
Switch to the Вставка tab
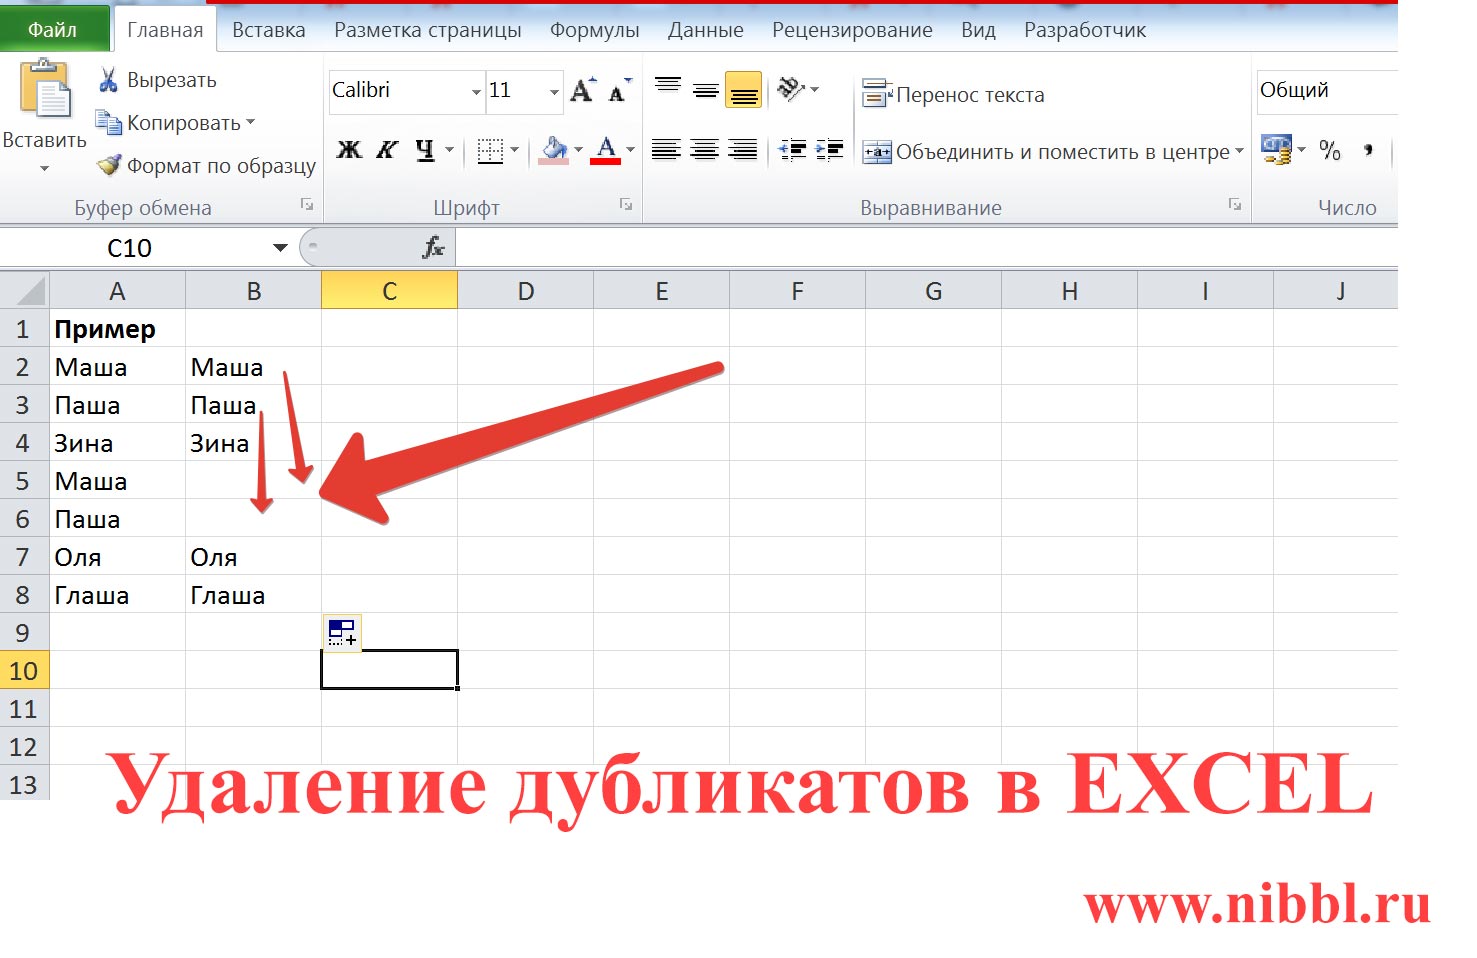(268, 30)
